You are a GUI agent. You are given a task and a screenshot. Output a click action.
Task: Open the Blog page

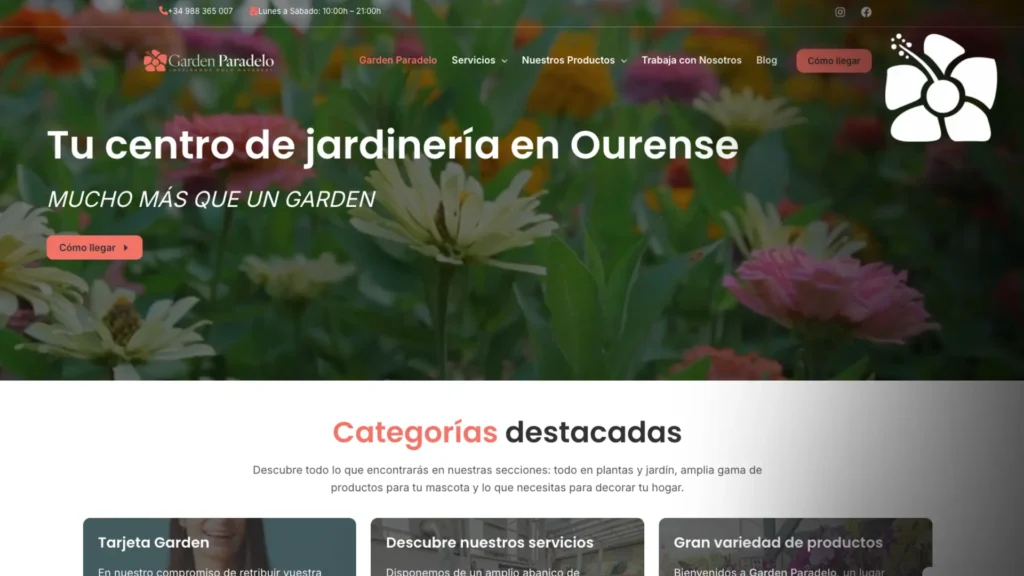coord(766,60)
